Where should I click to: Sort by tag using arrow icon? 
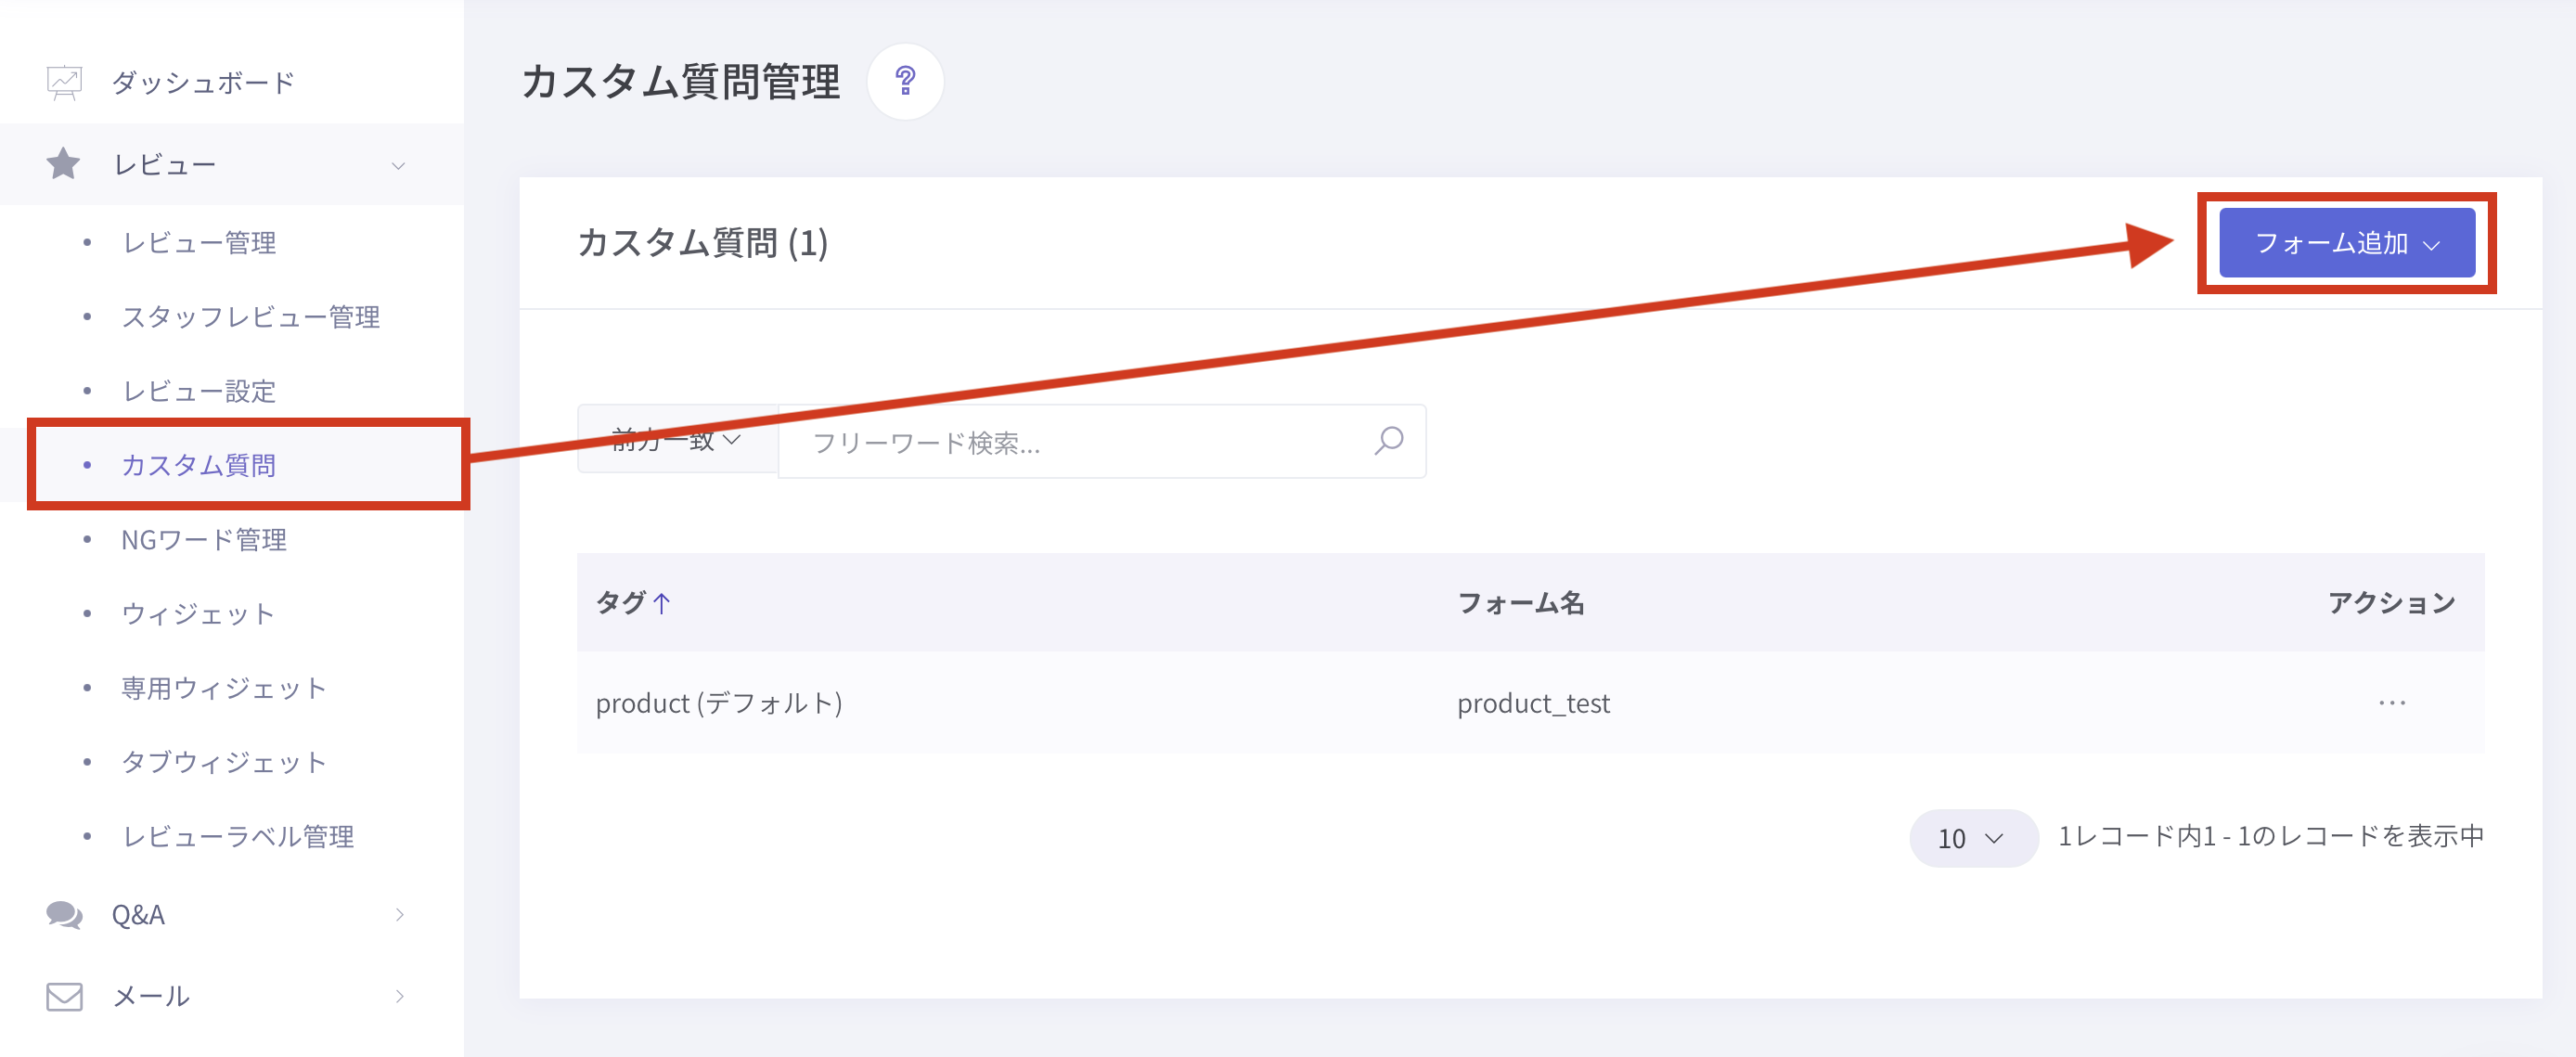662,603
